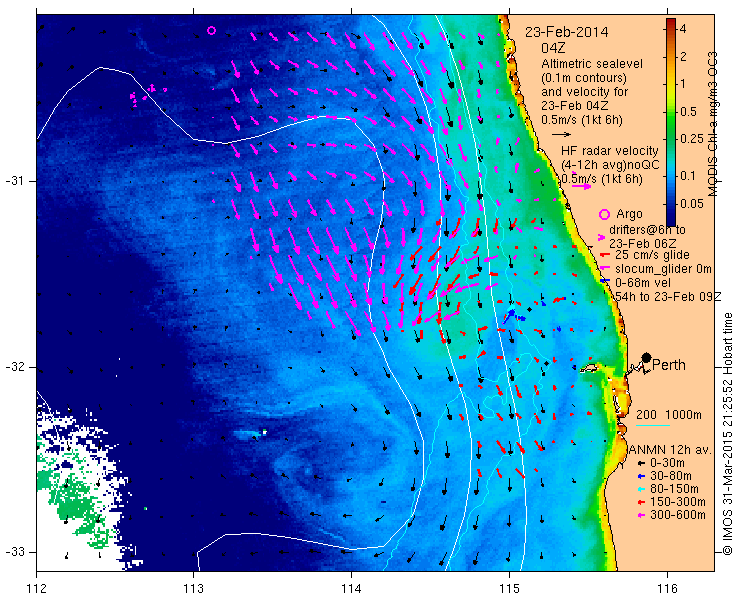Image resolution: width=740 pixels, height=600 pixels.
Task: Click the 54h to 23-Feb 09Z text
Action: coord(669,296)
